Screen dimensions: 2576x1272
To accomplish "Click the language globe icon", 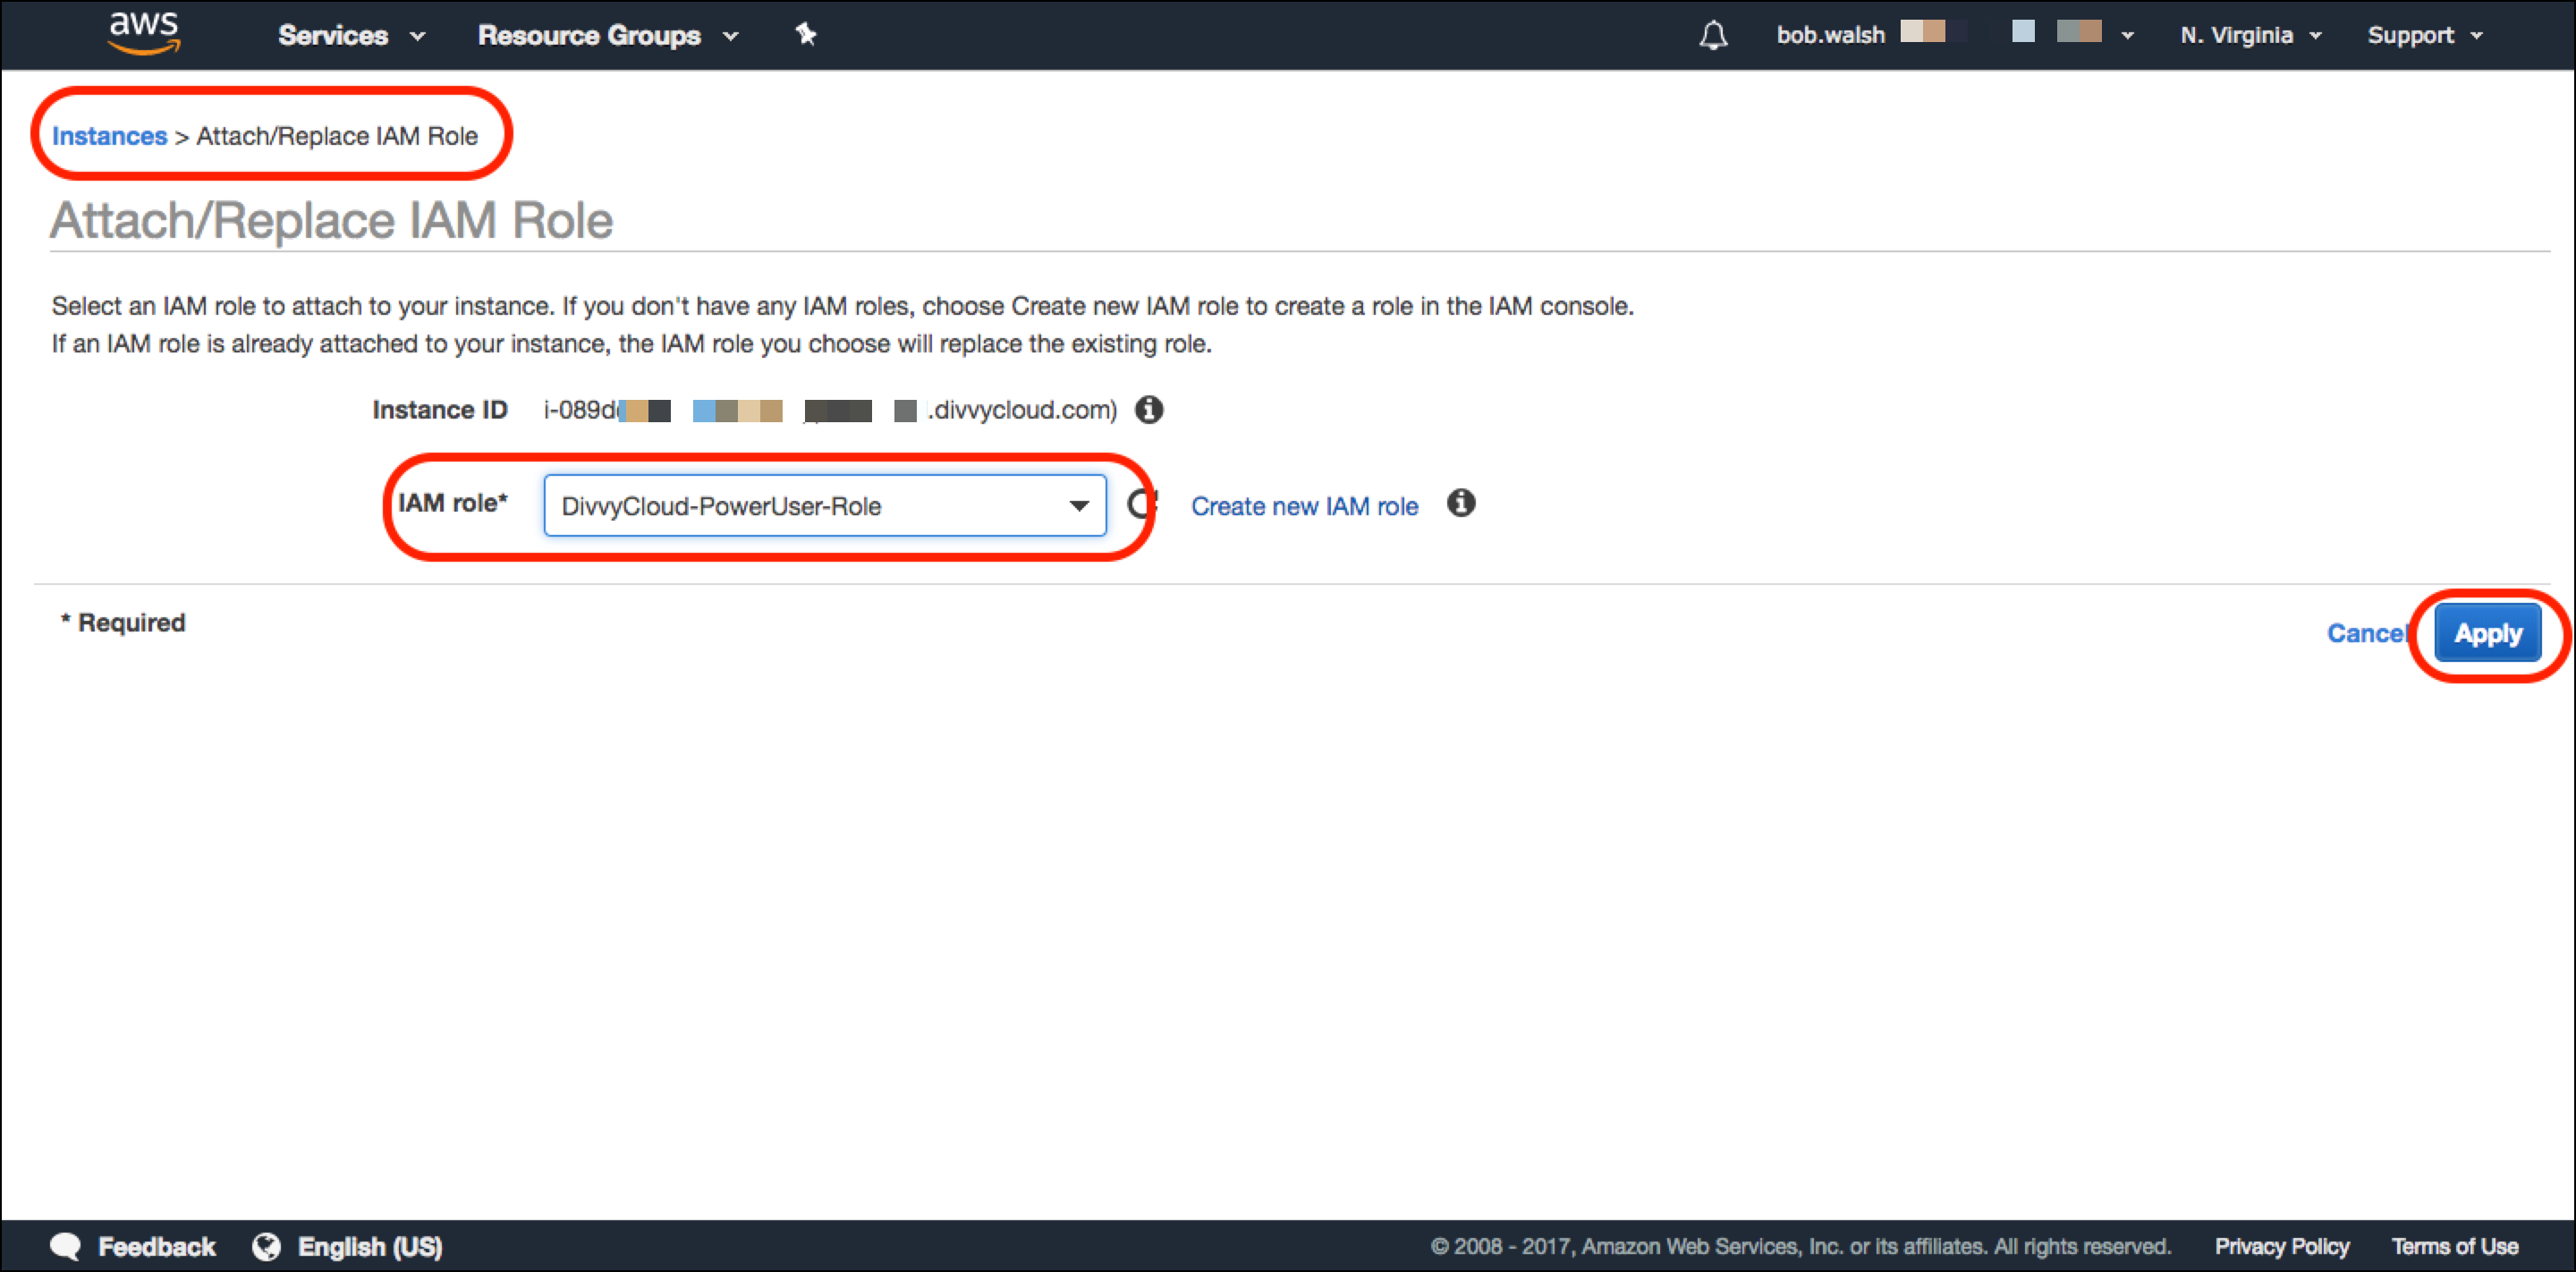I will pyautogui.click(x=266, y=1246).
